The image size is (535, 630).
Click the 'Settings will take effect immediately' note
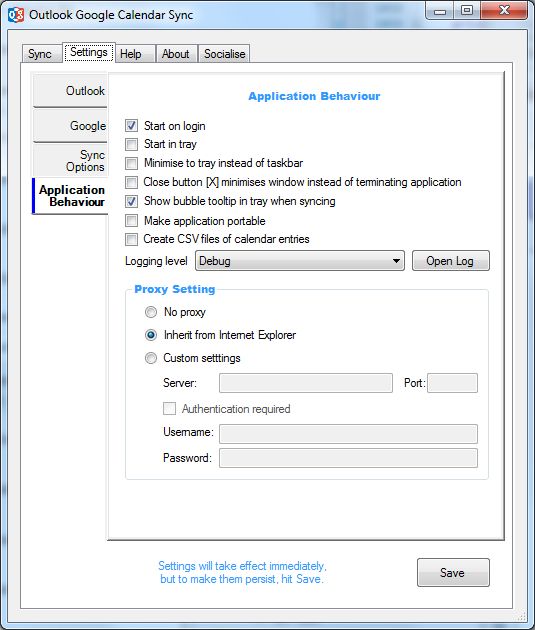tap(242, 572)
